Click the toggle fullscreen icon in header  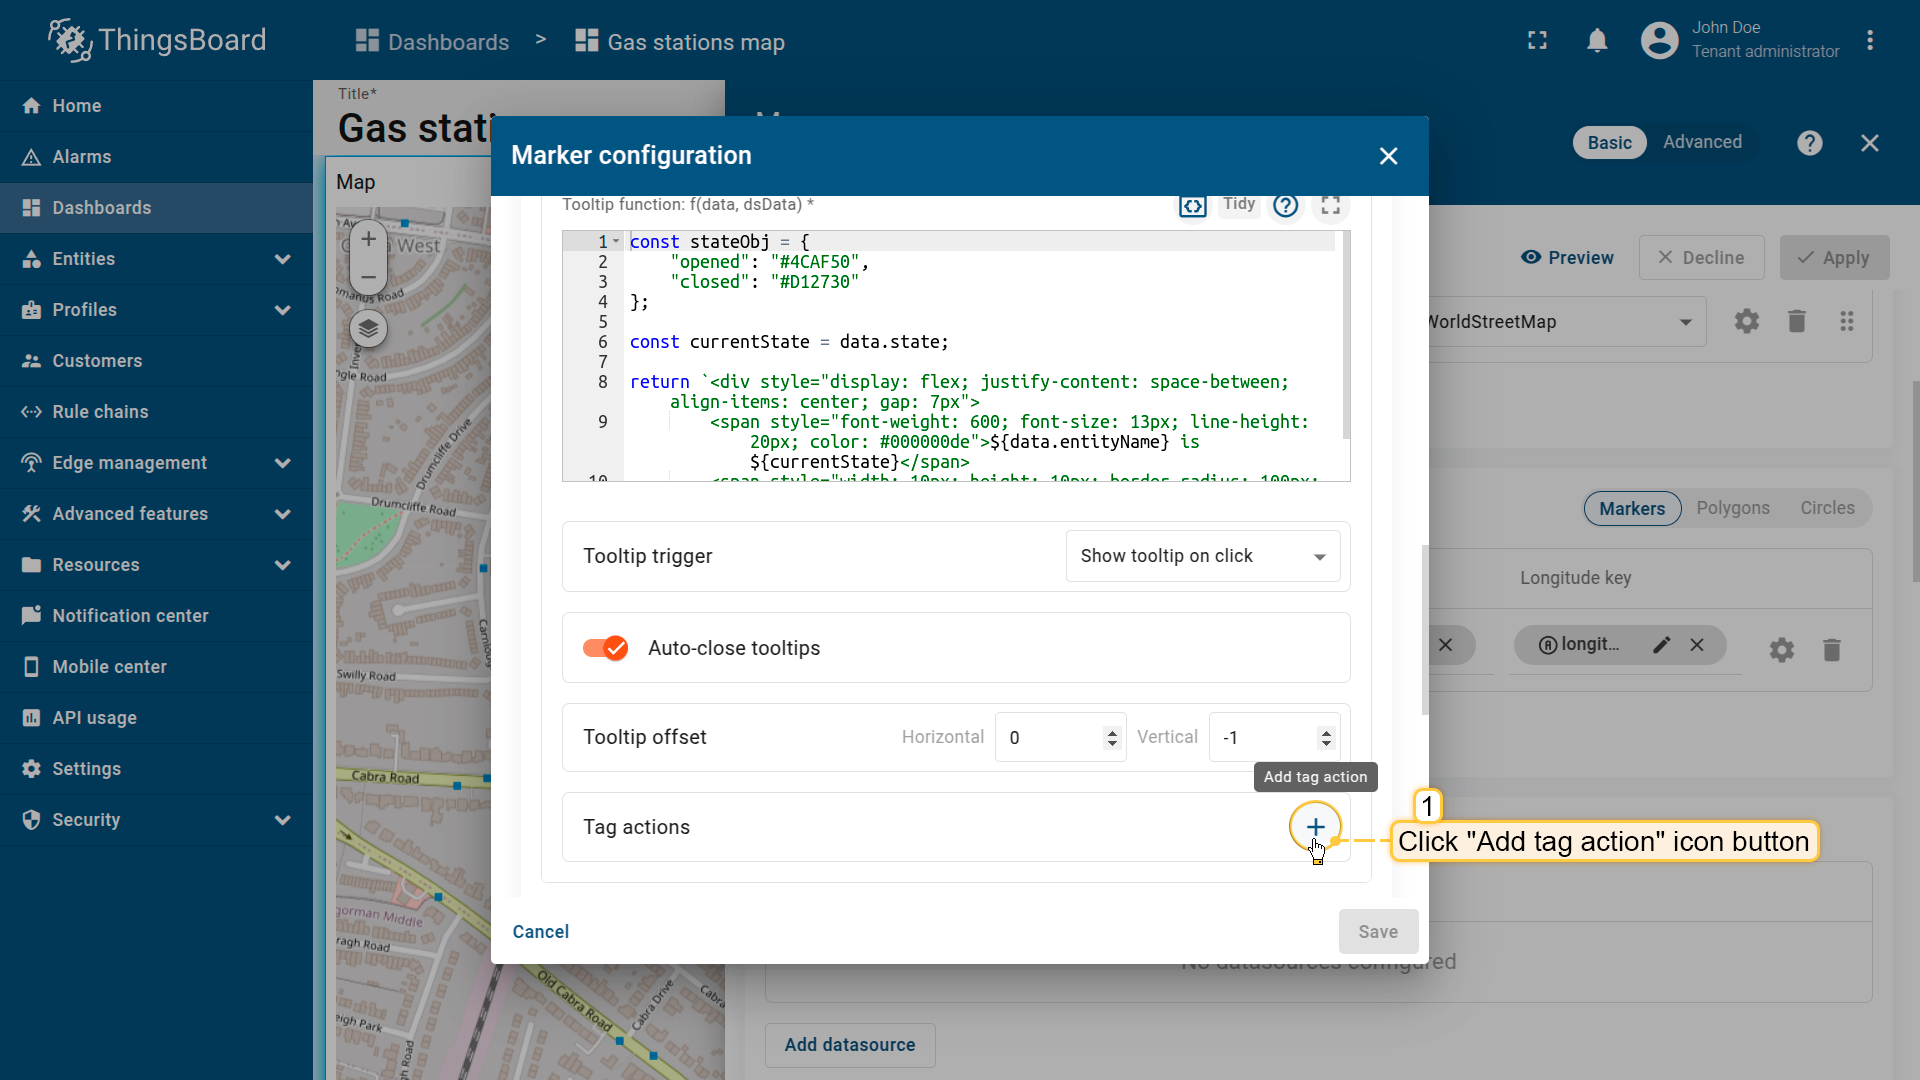pos(1537,41)
